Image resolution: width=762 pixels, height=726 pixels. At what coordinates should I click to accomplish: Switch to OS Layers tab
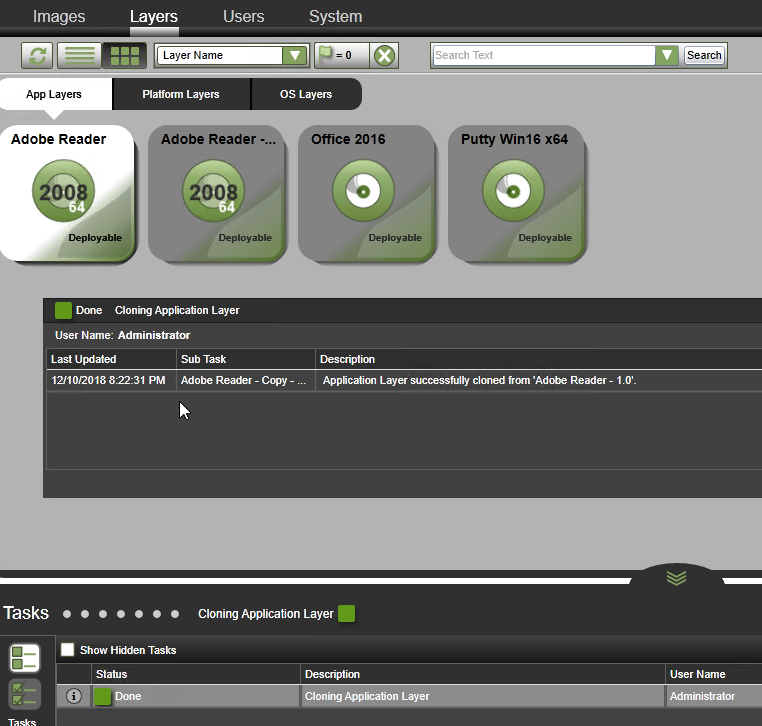(306, 94)
